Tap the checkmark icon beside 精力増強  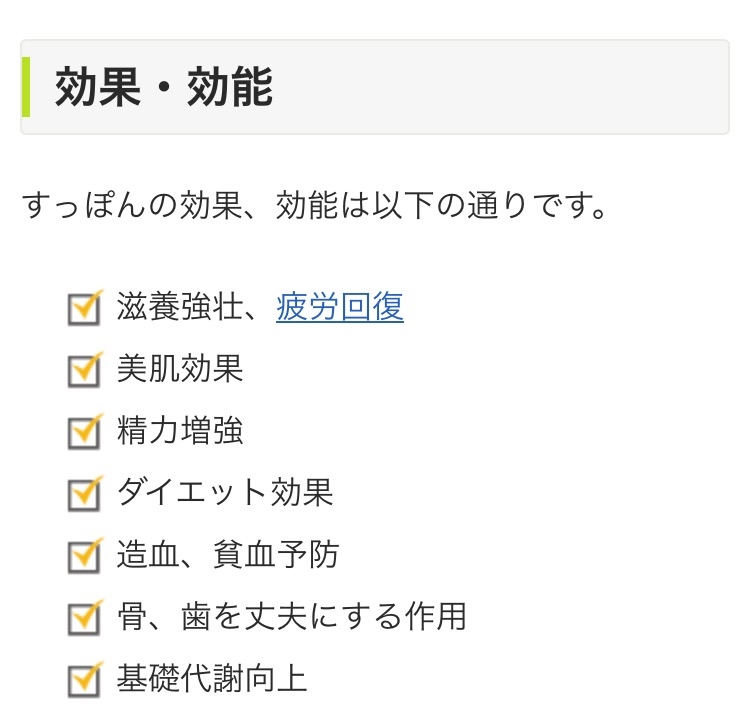click(x=84, y=432)
